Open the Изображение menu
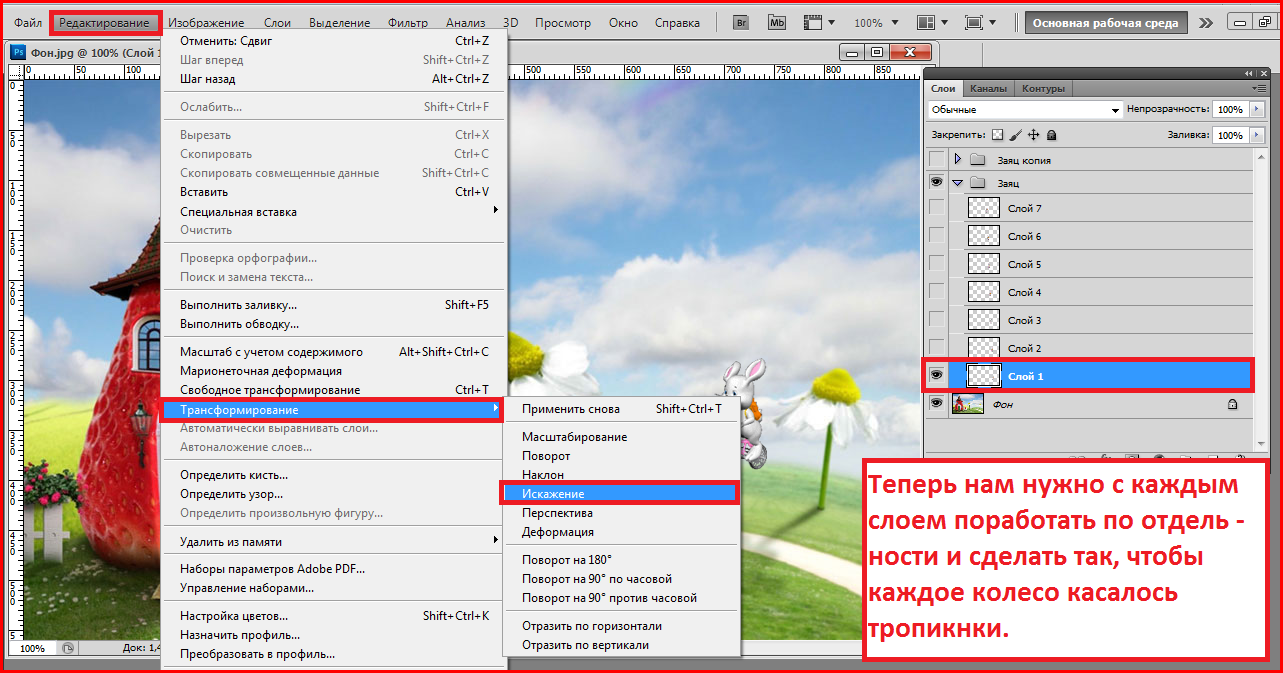 206,22
